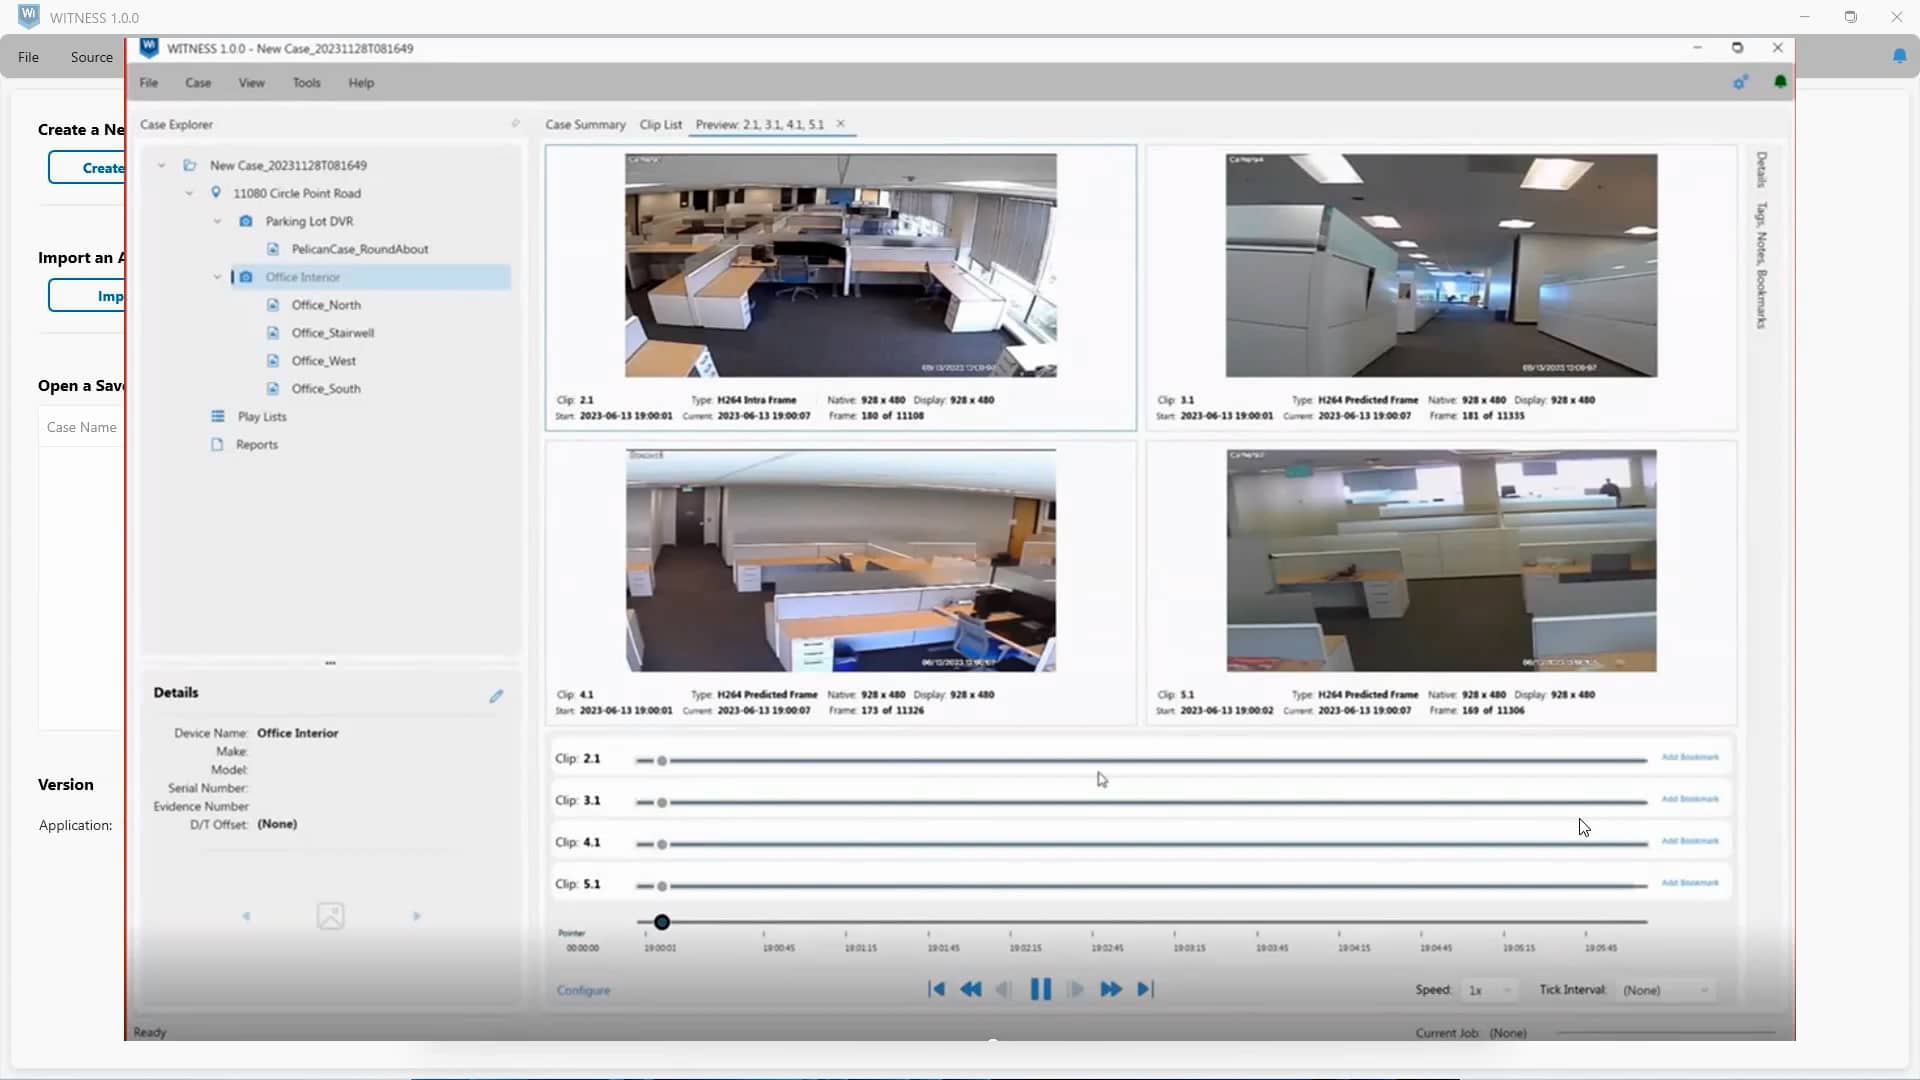Close the Preview: 2.1, 3.1, 4.1, 5.1 tab
Viewport: 1920px width, 1080px height.
pos(841,123)
